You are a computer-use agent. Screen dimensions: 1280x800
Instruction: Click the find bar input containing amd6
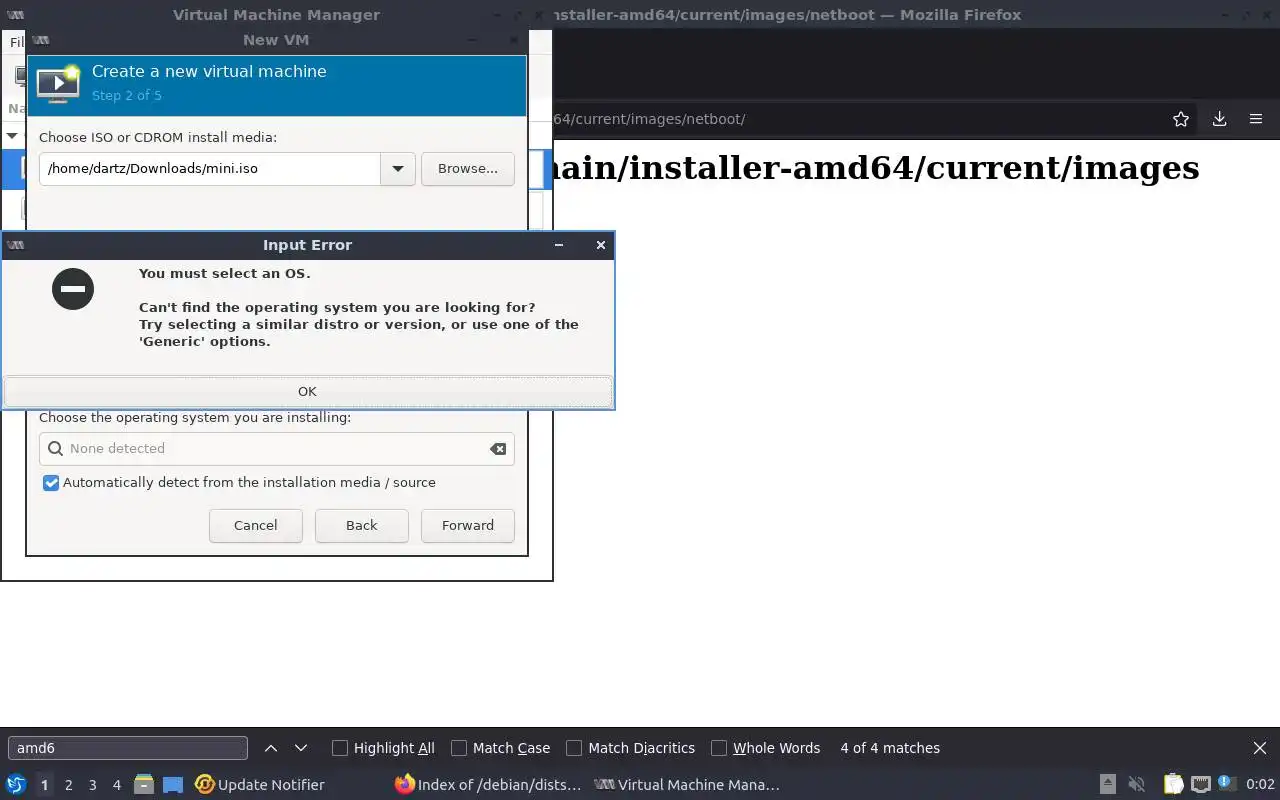coord(128,748)
